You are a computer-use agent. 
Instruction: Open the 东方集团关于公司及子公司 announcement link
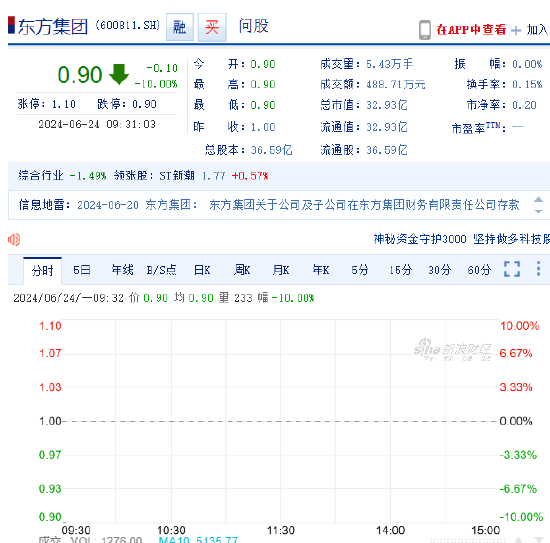pyautogui.click(x=364, y=205)
